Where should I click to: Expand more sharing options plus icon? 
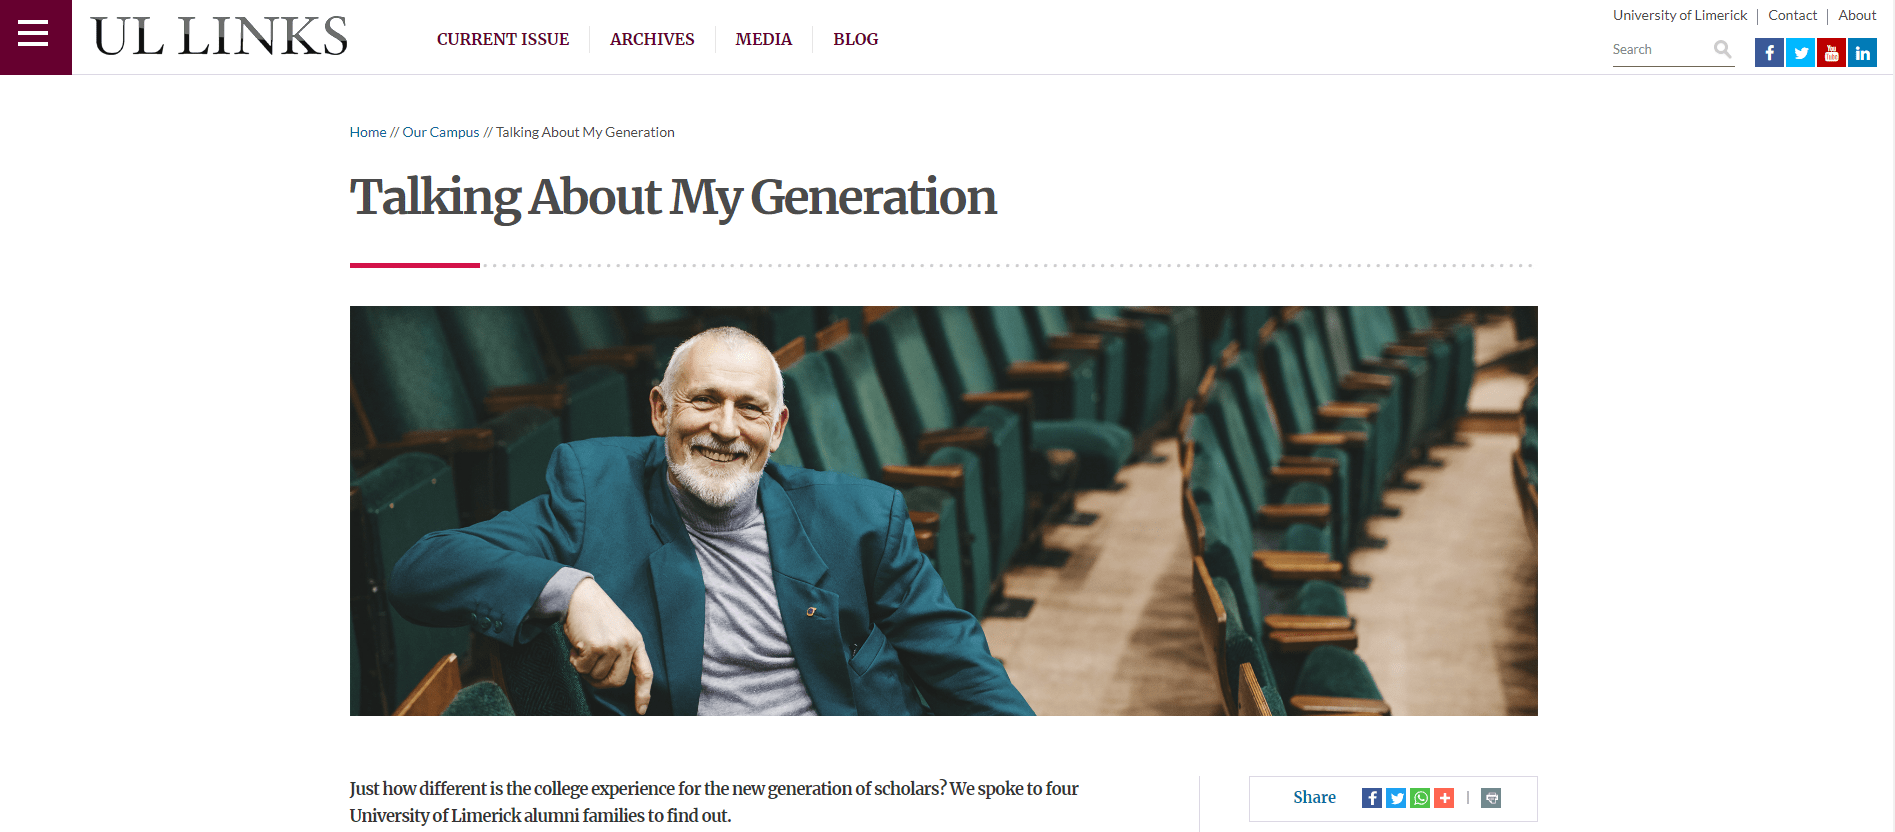pyautogui.click(x=1444, y=798)
